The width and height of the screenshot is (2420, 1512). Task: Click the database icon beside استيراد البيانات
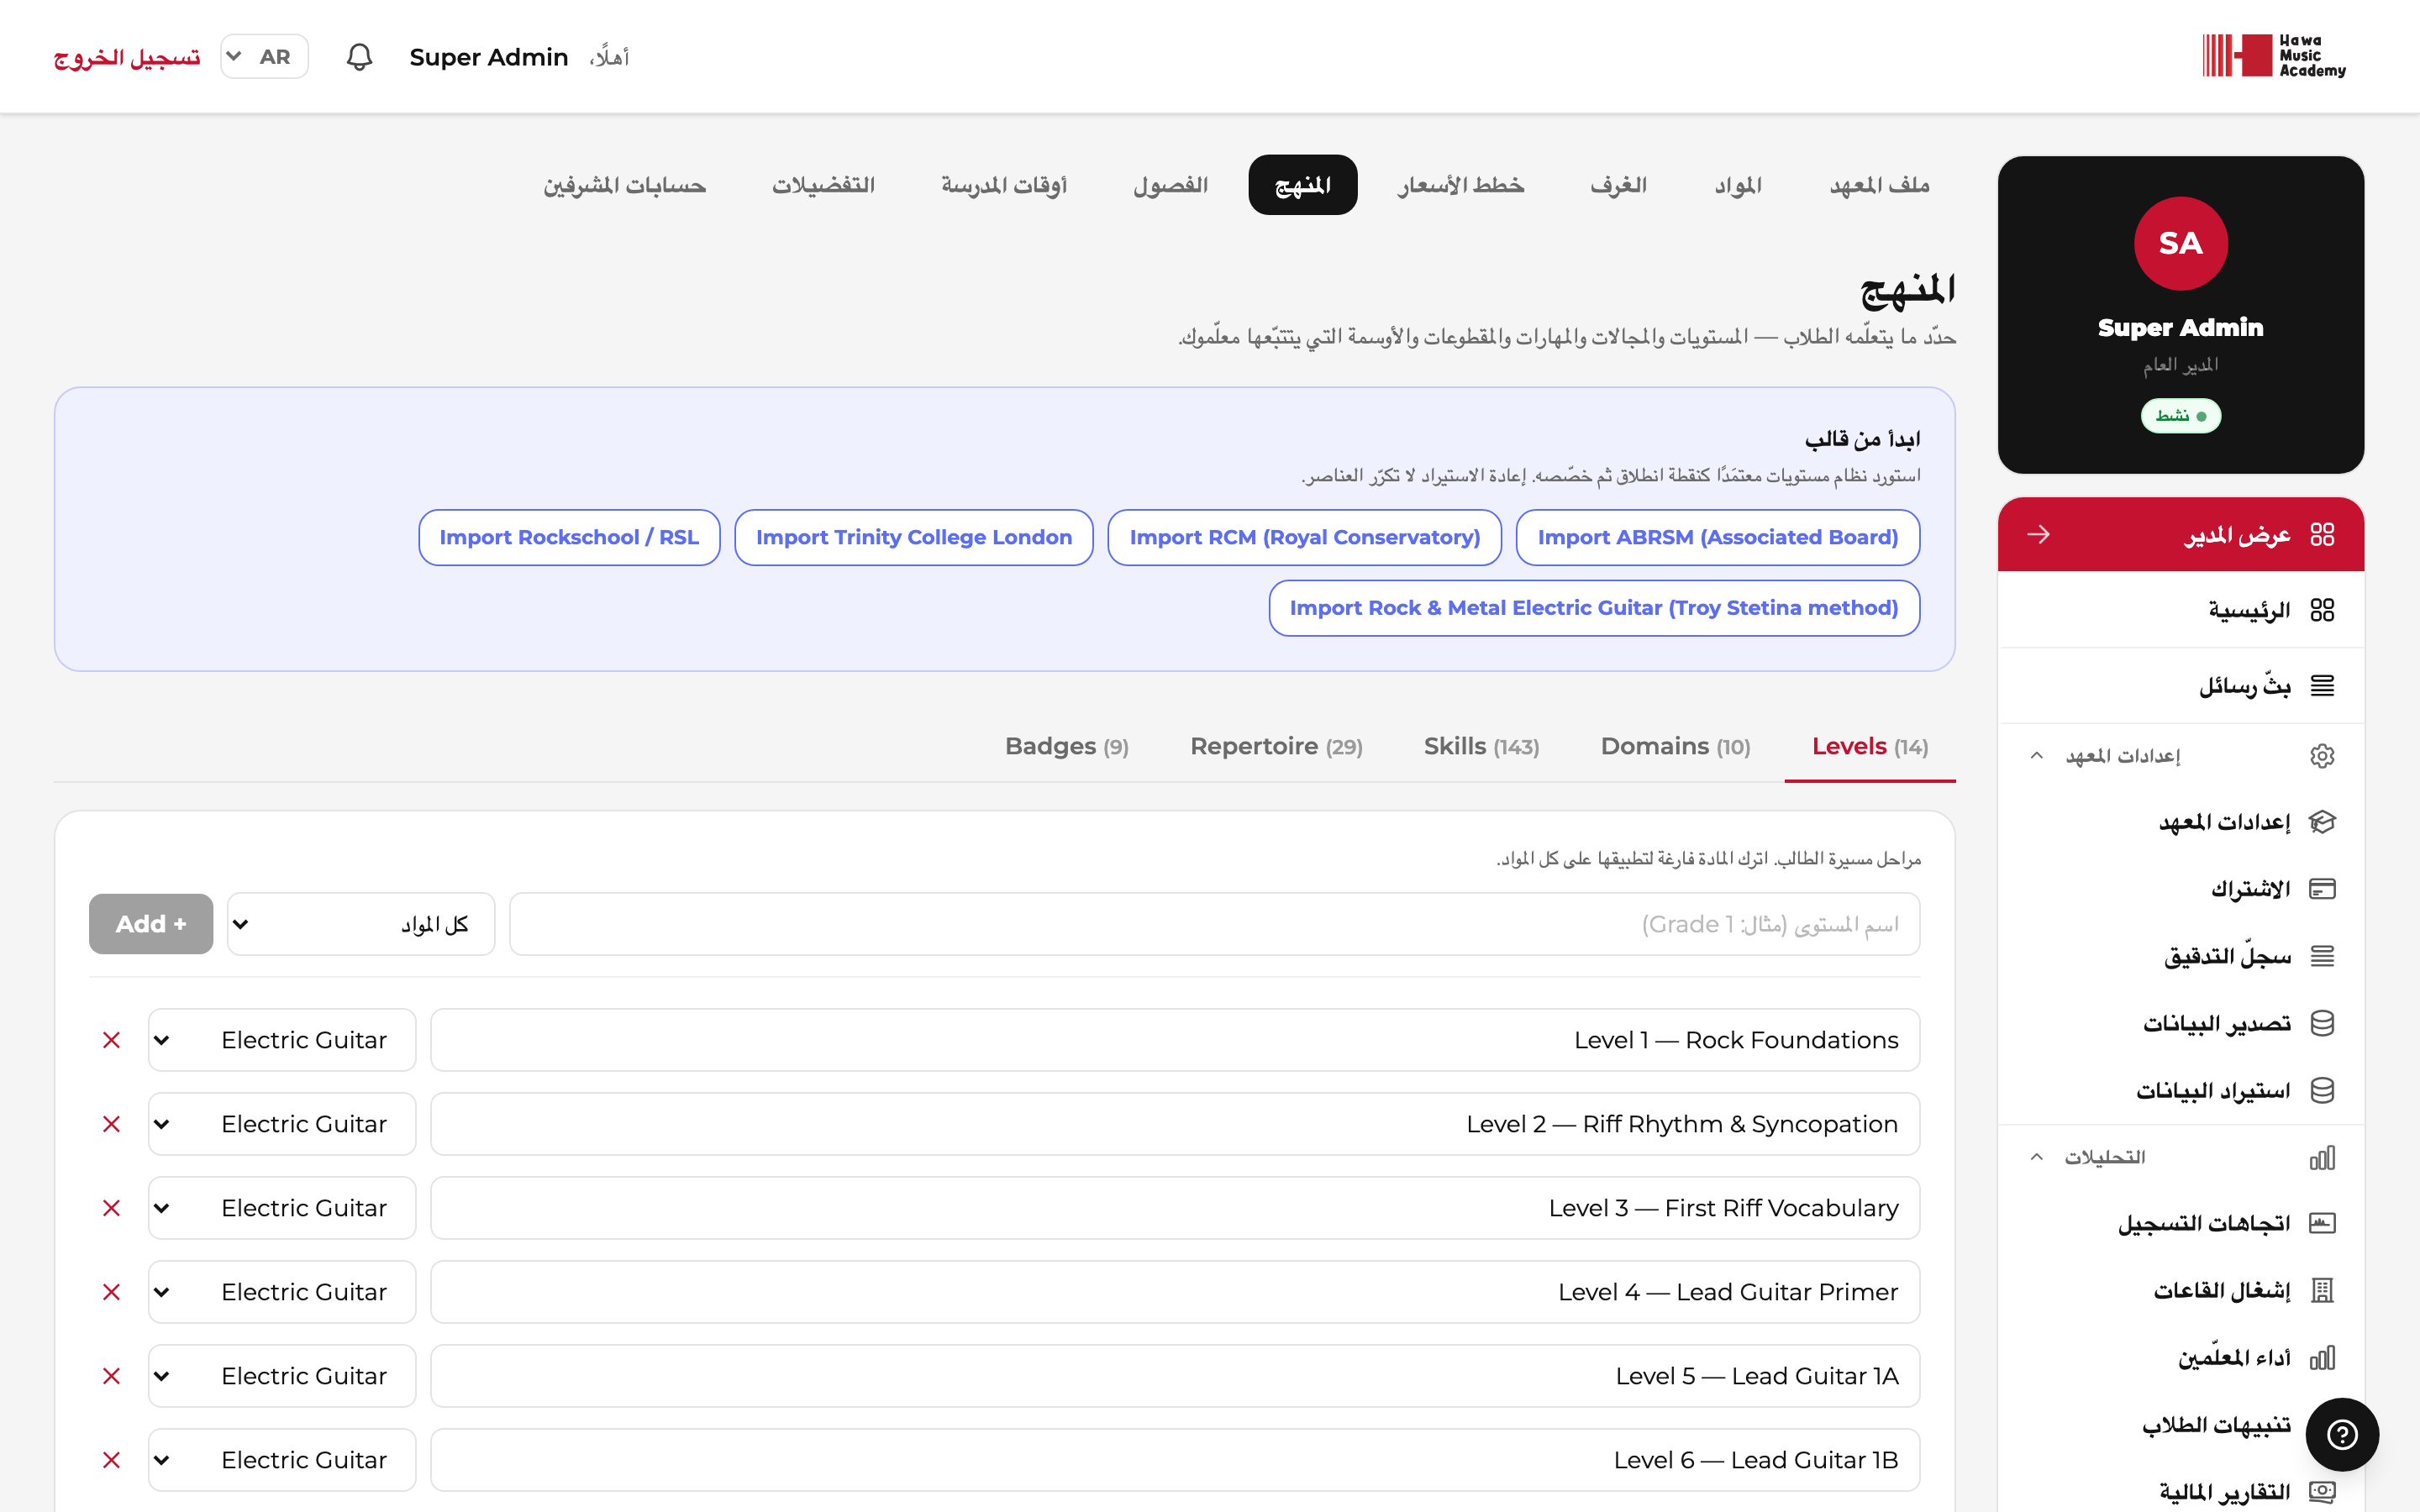[x=2322, y=1090]
